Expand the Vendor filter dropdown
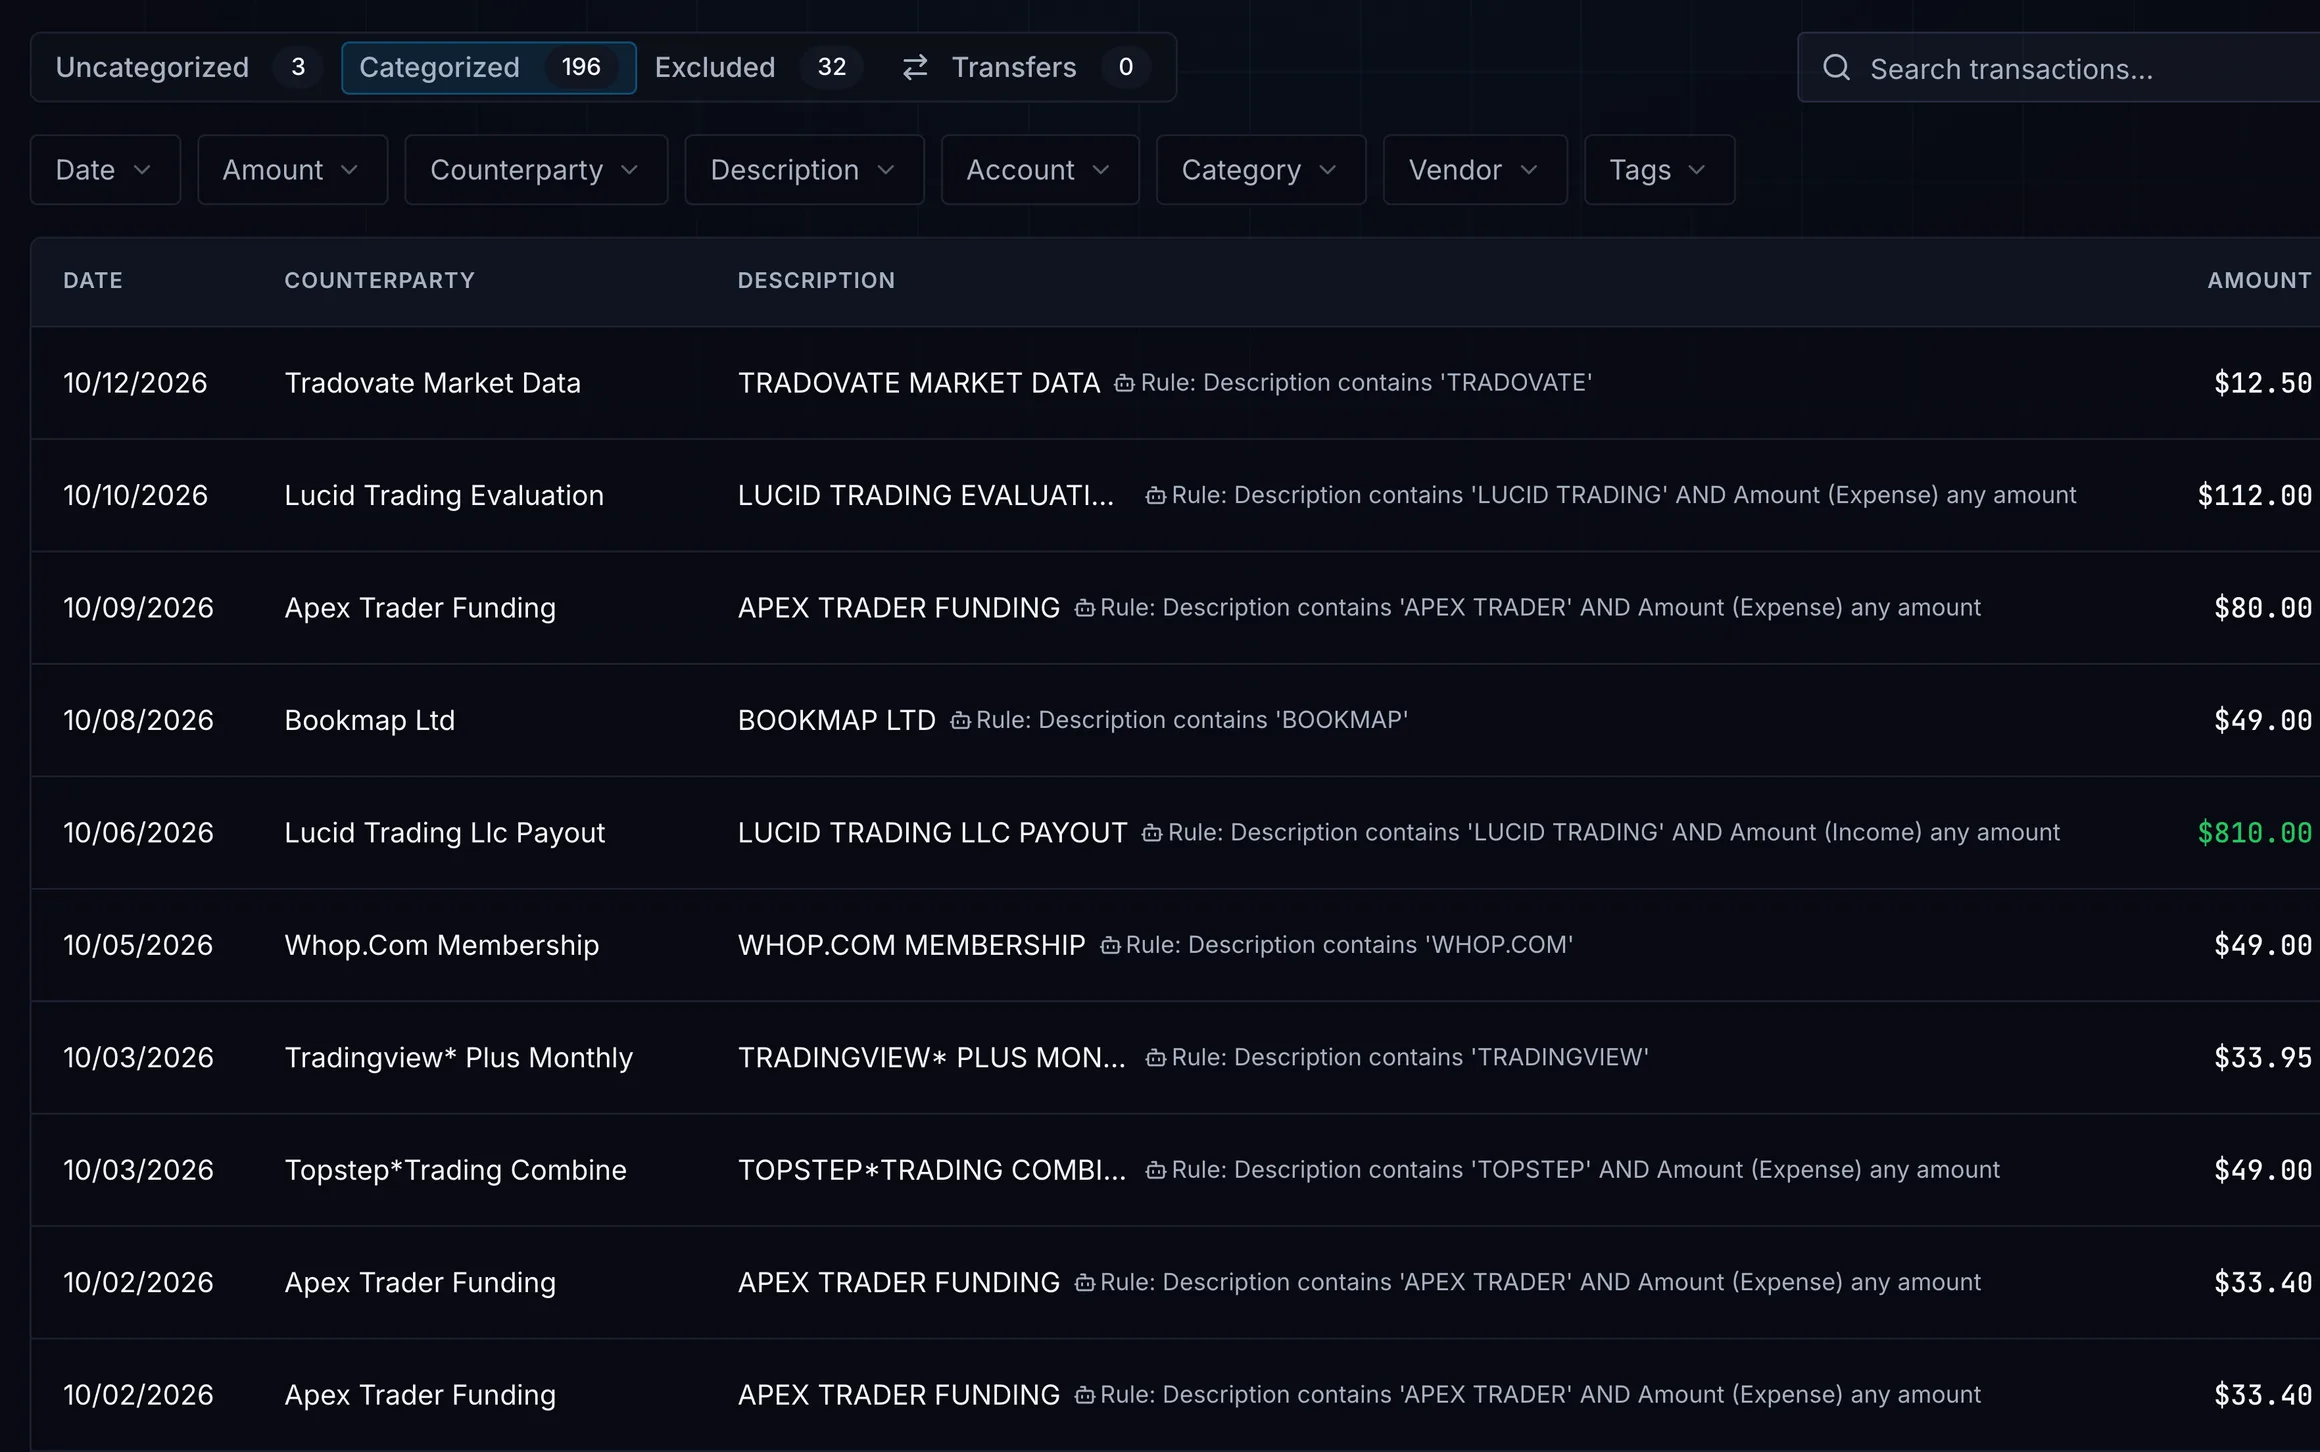This screenshot has width=2320, height=1452. 1475,170
